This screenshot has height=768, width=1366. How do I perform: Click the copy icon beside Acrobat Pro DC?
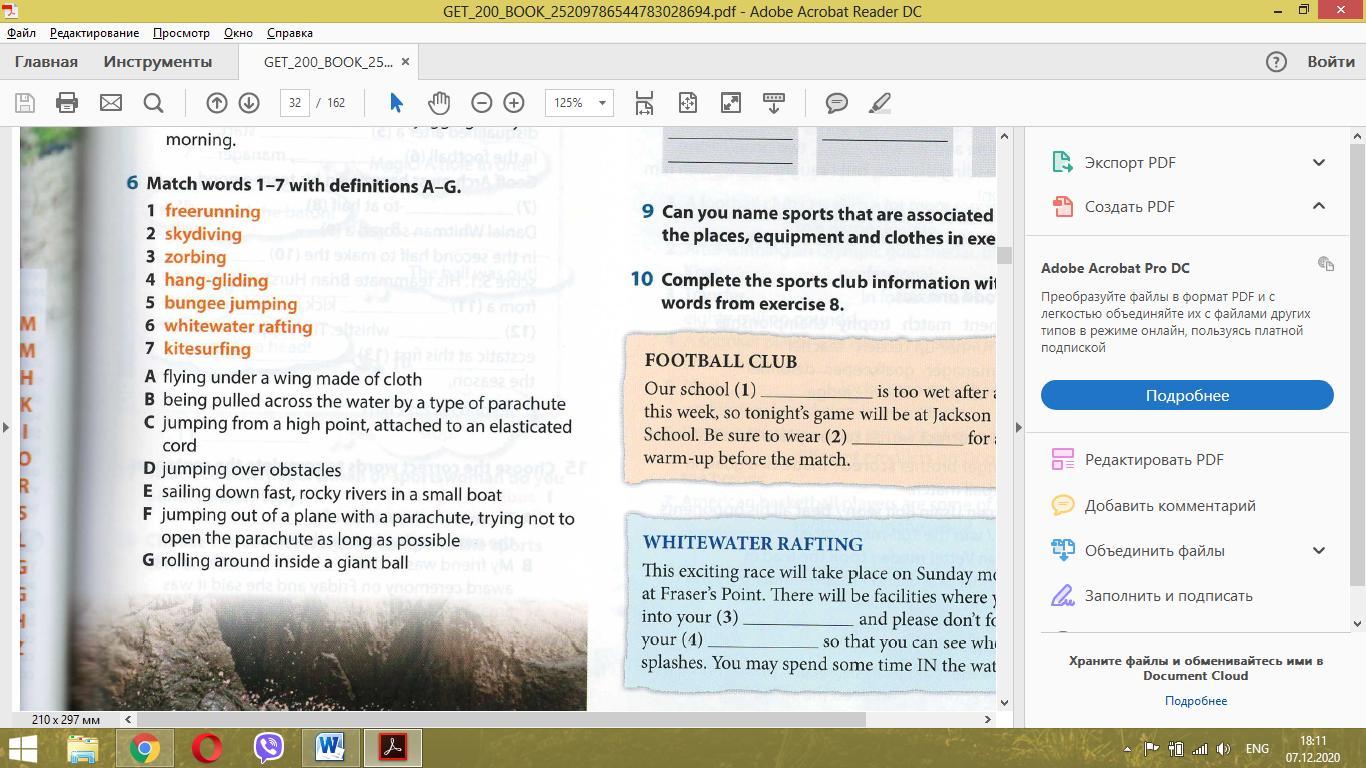pos(1326,264)
